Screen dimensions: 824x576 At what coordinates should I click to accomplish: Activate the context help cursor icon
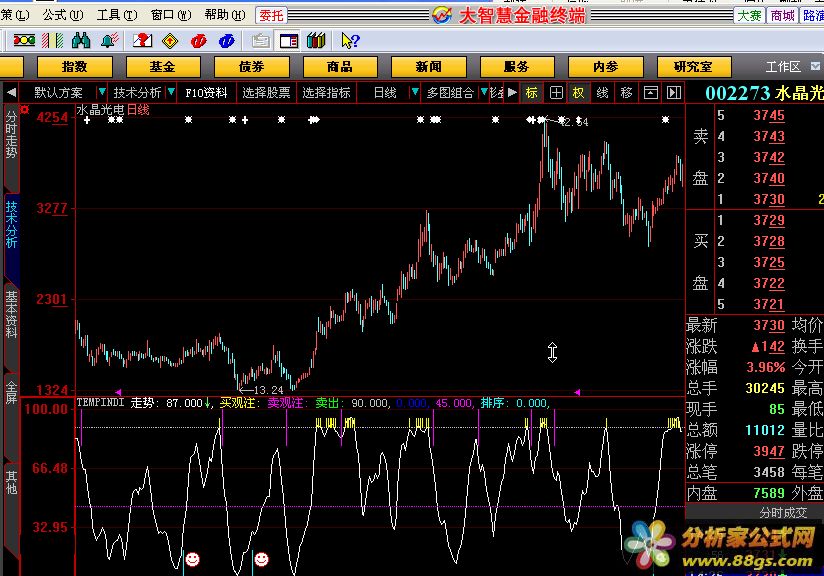pyautogui.click(x=350, y=40)
